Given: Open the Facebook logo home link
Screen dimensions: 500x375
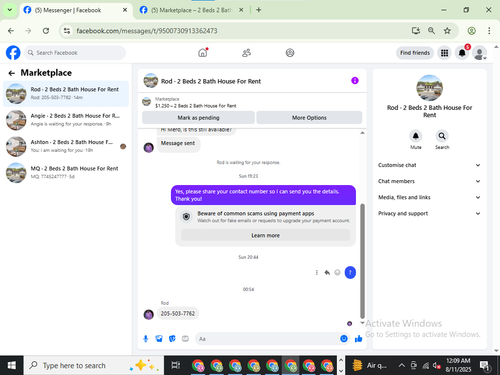Looking at the screenshot, I should pos(13,53).
